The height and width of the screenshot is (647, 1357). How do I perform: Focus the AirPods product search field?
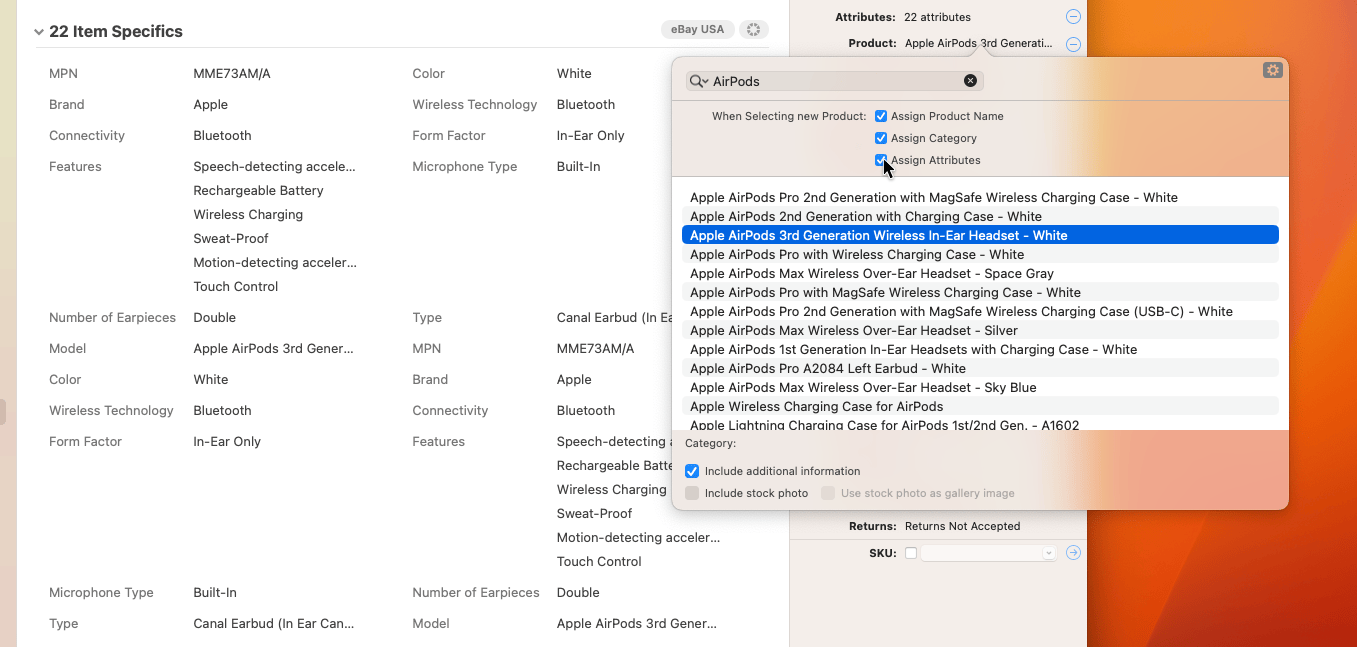pos(835,81)
